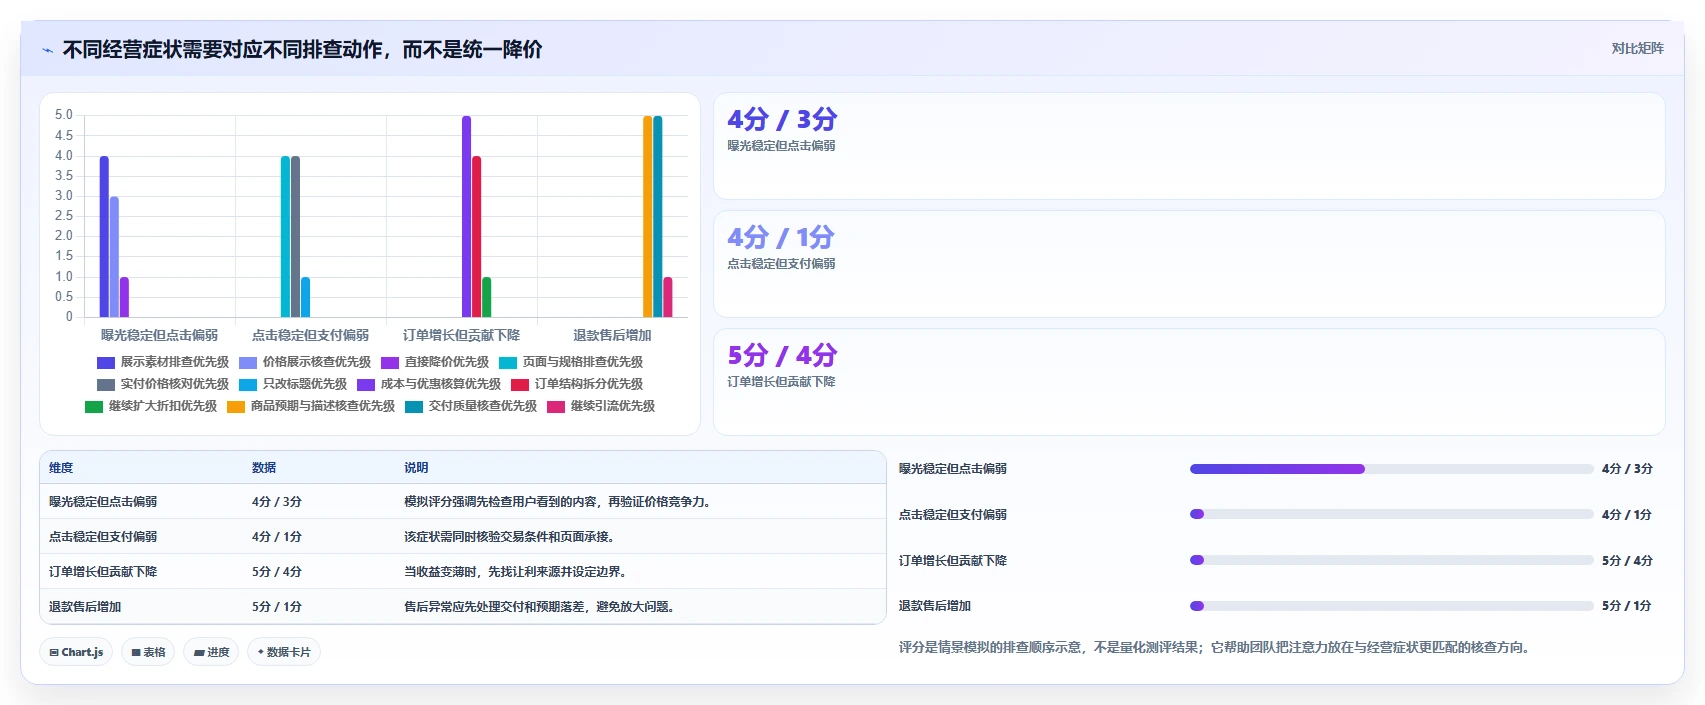The image size is (1705, 705).
Task: Click the header icon beside the title
Action: coord(47,50)
